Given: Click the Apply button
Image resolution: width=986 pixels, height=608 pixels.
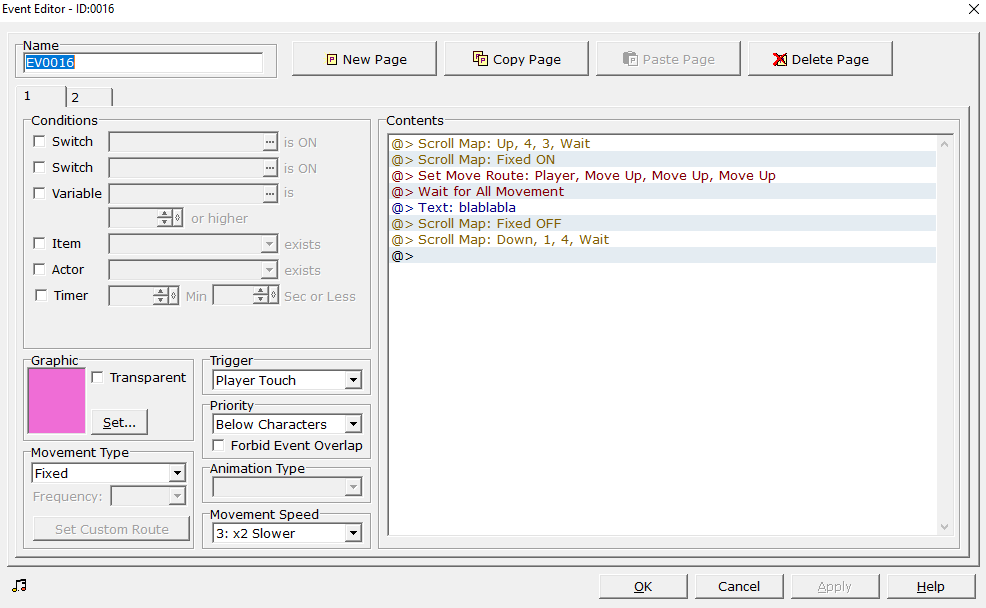Looking at the screenshot, I should click(834, 587).
